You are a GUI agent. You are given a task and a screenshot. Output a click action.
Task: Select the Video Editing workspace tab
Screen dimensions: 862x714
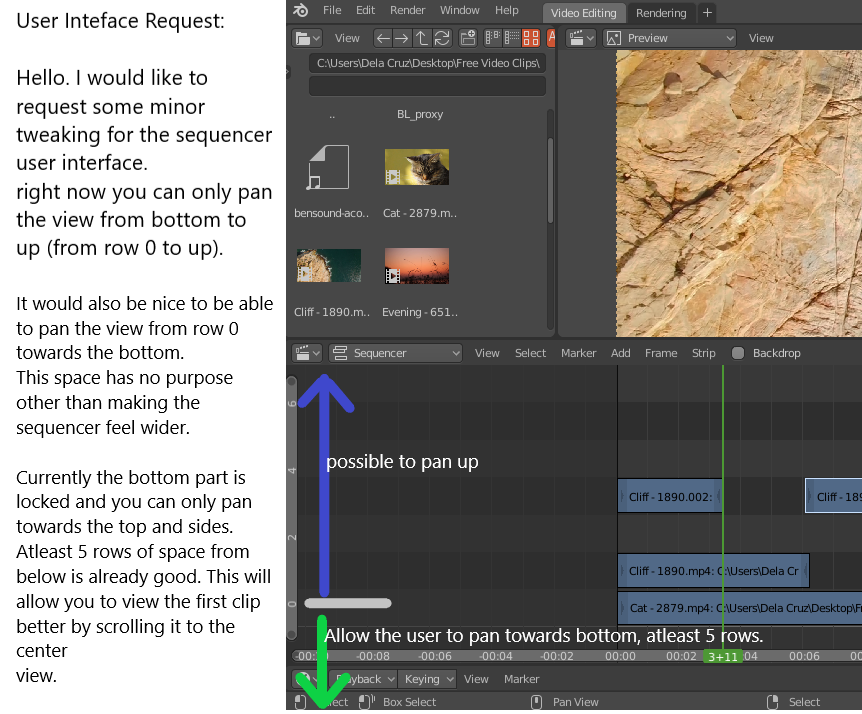583,13
